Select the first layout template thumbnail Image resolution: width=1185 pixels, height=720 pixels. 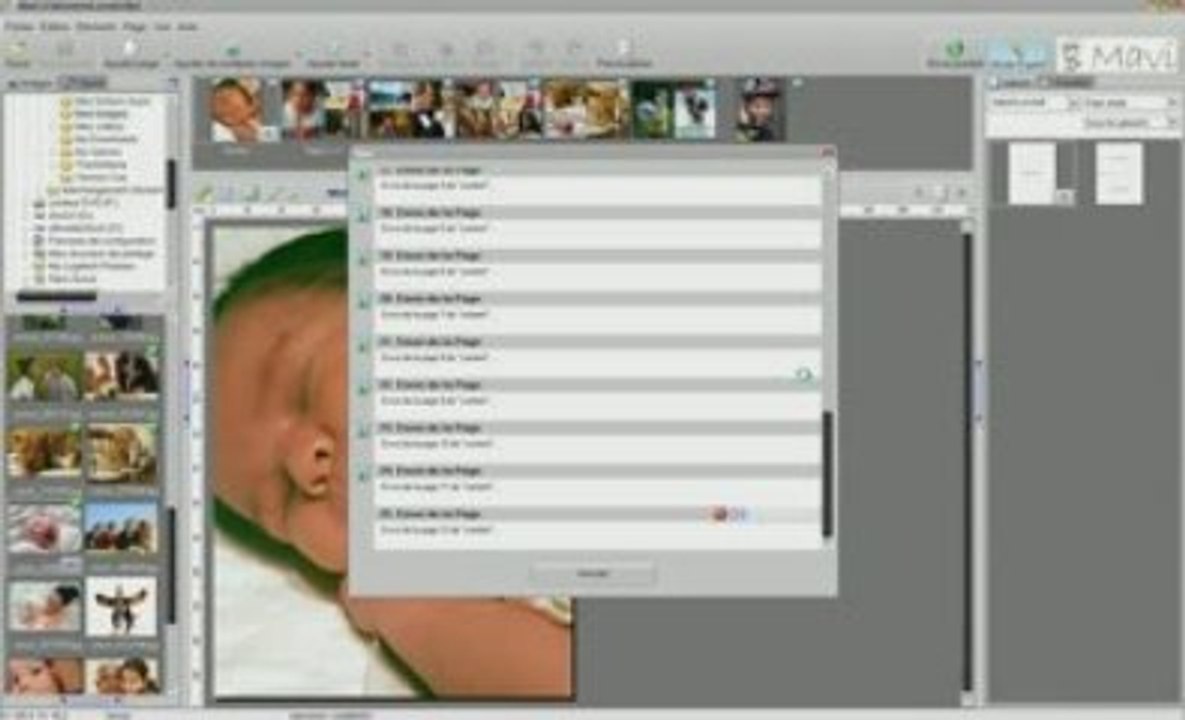click(x=1032, y=174)
